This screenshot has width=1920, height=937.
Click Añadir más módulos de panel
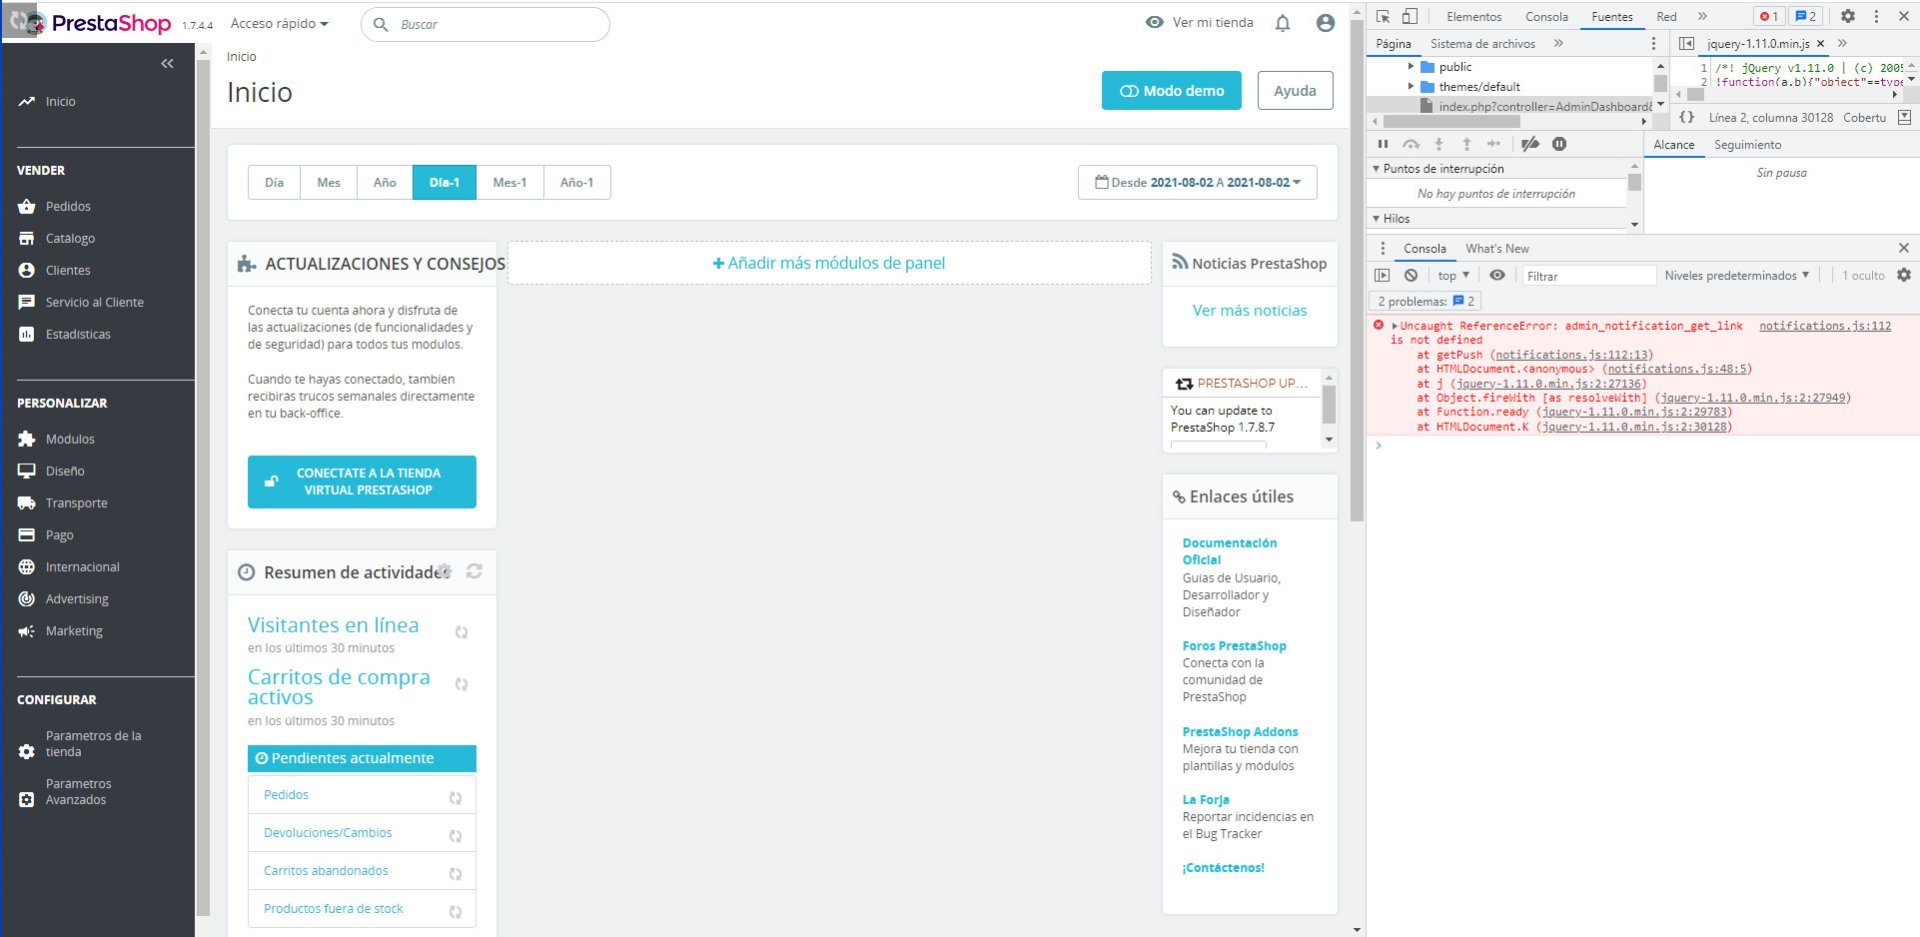click(829, 263)
